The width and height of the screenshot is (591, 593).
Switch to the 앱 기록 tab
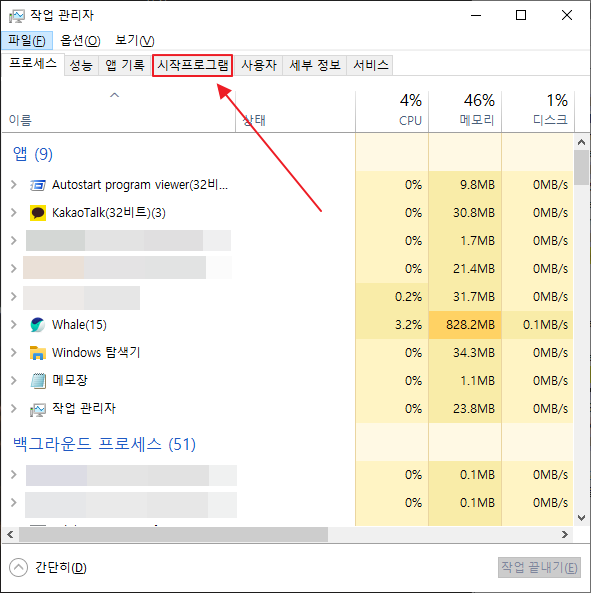click(125, 65)
